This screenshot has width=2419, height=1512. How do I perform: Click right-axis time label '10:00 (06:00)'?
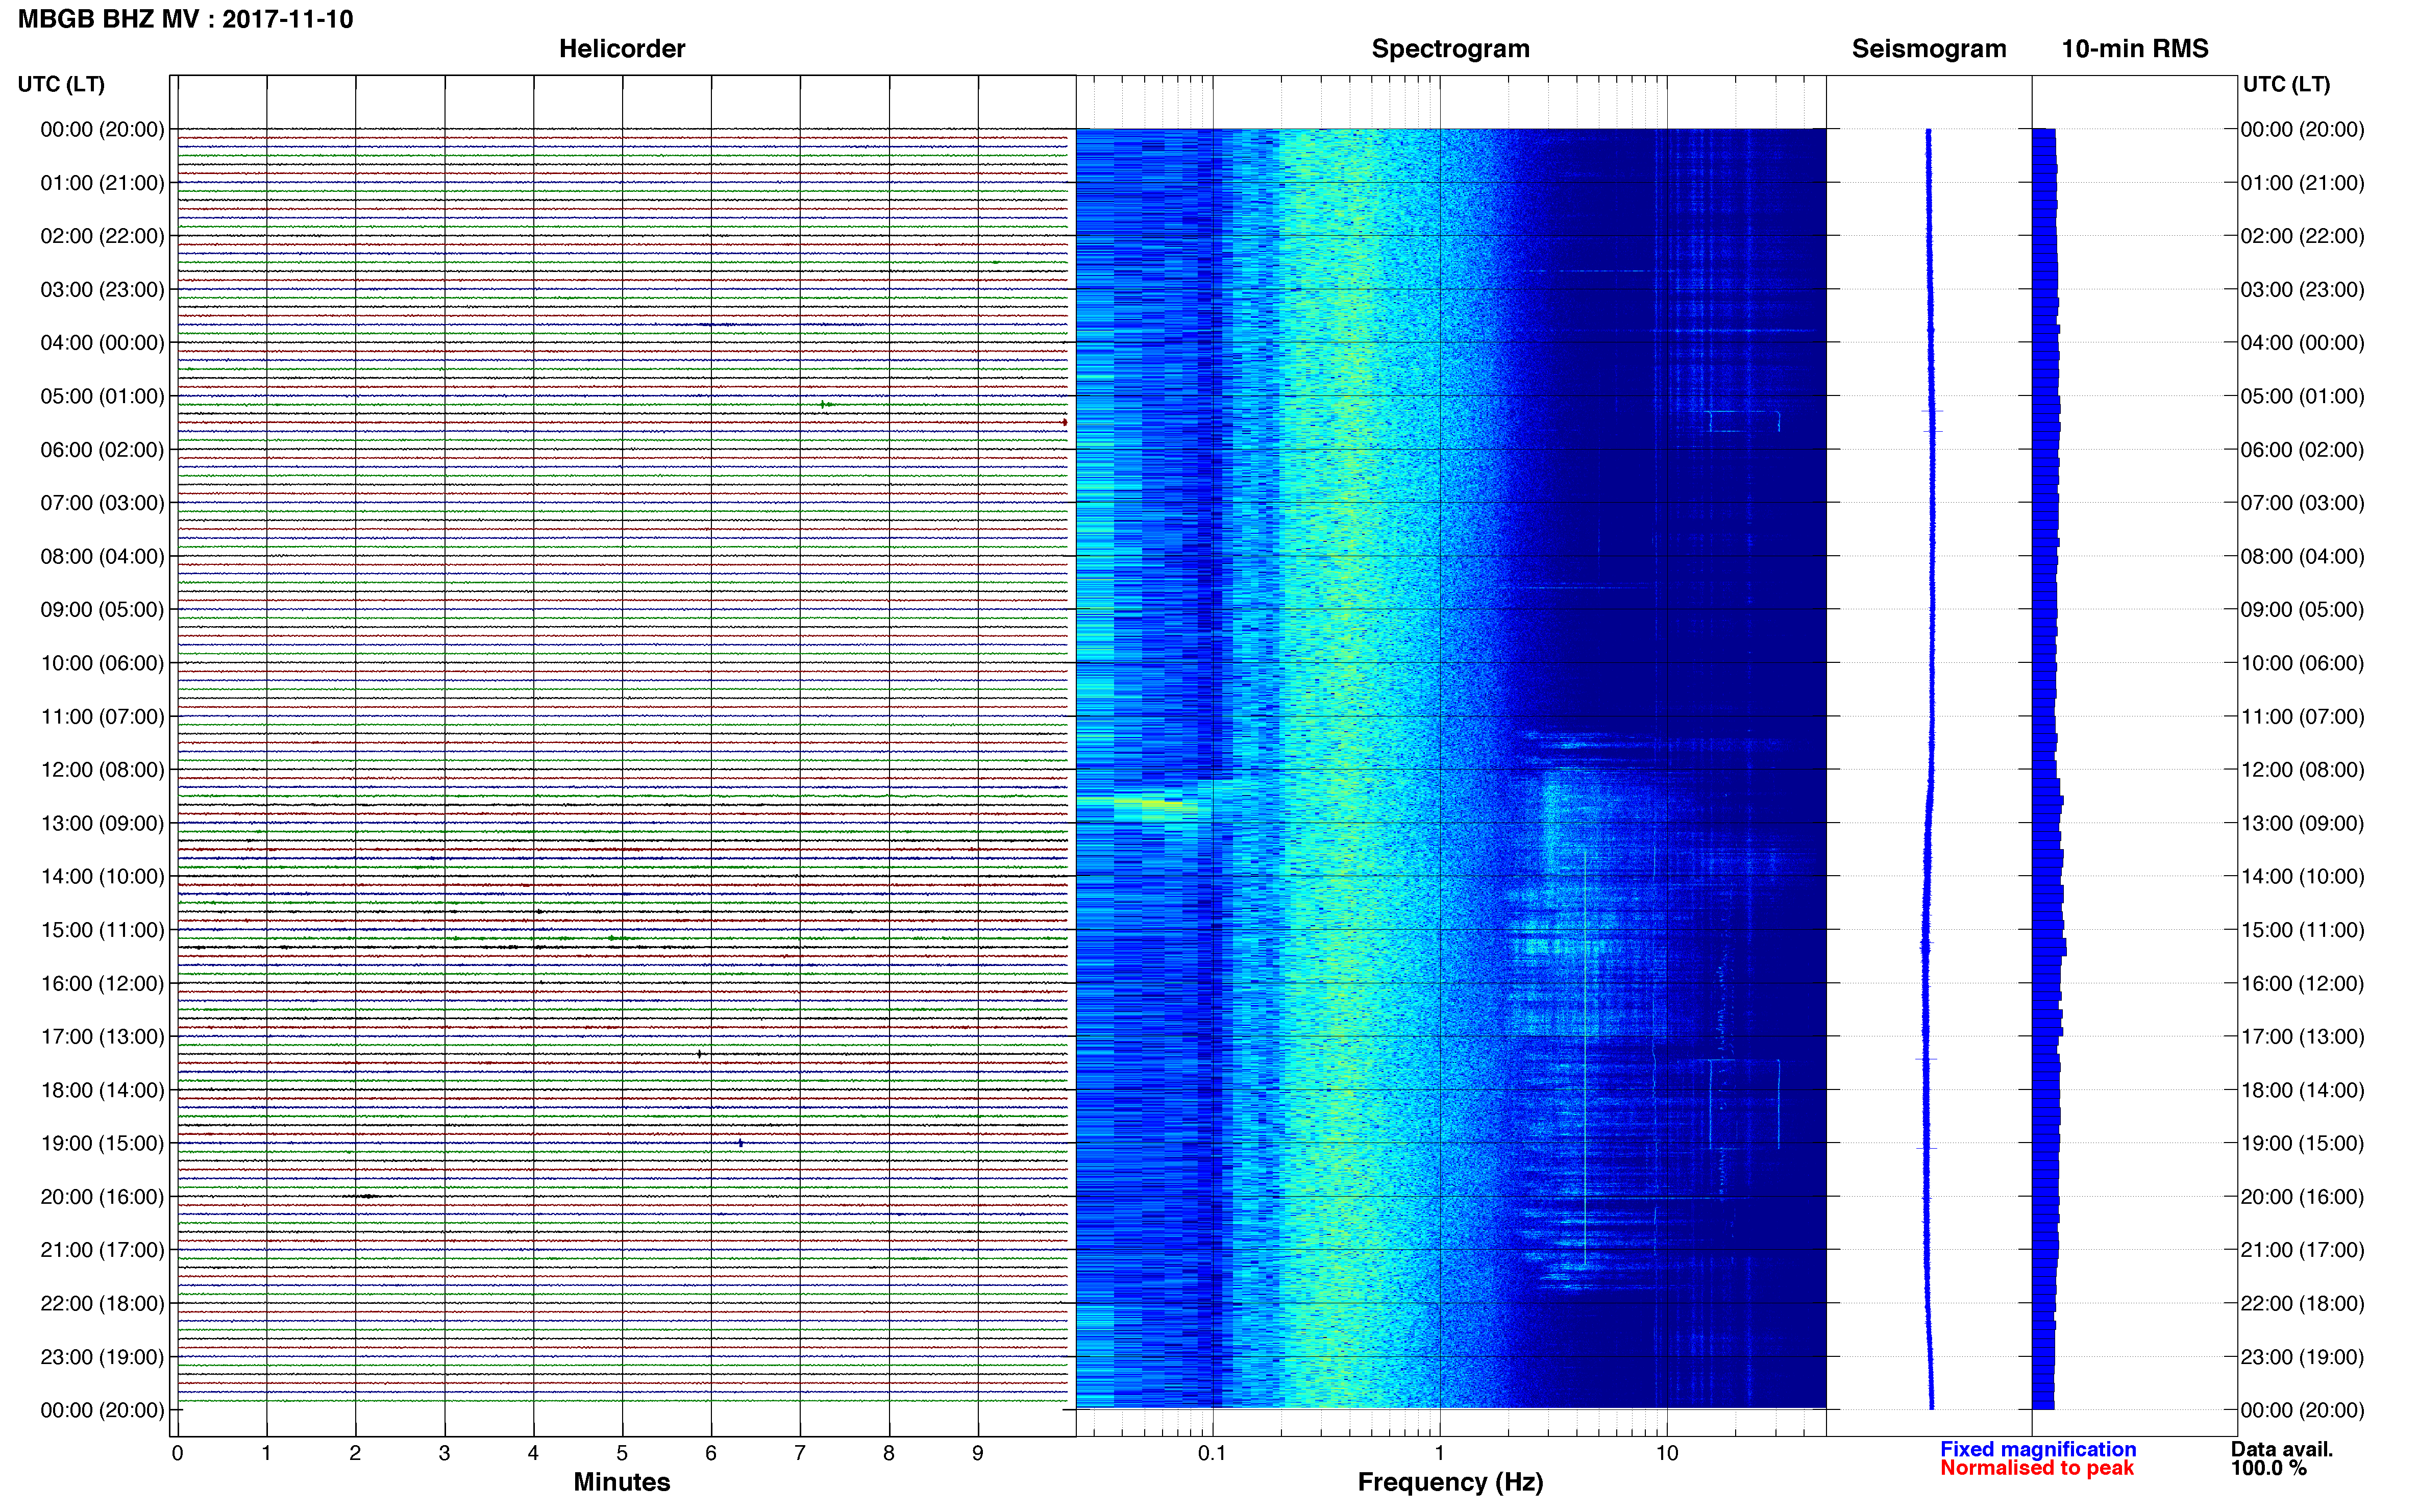[2302, 663]
